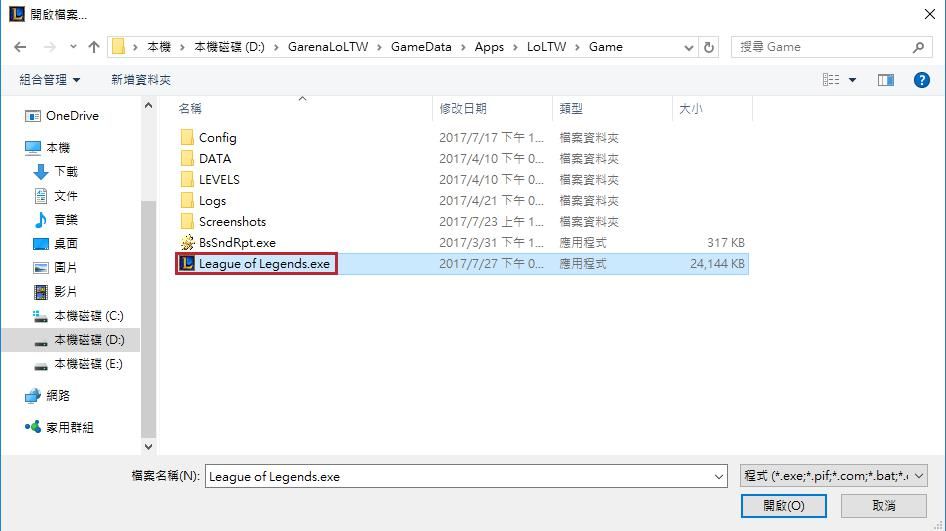Select the LEVELS folder
Viewport: 946px width, 531px height.
pyautogui.click(x=219, y=180)
